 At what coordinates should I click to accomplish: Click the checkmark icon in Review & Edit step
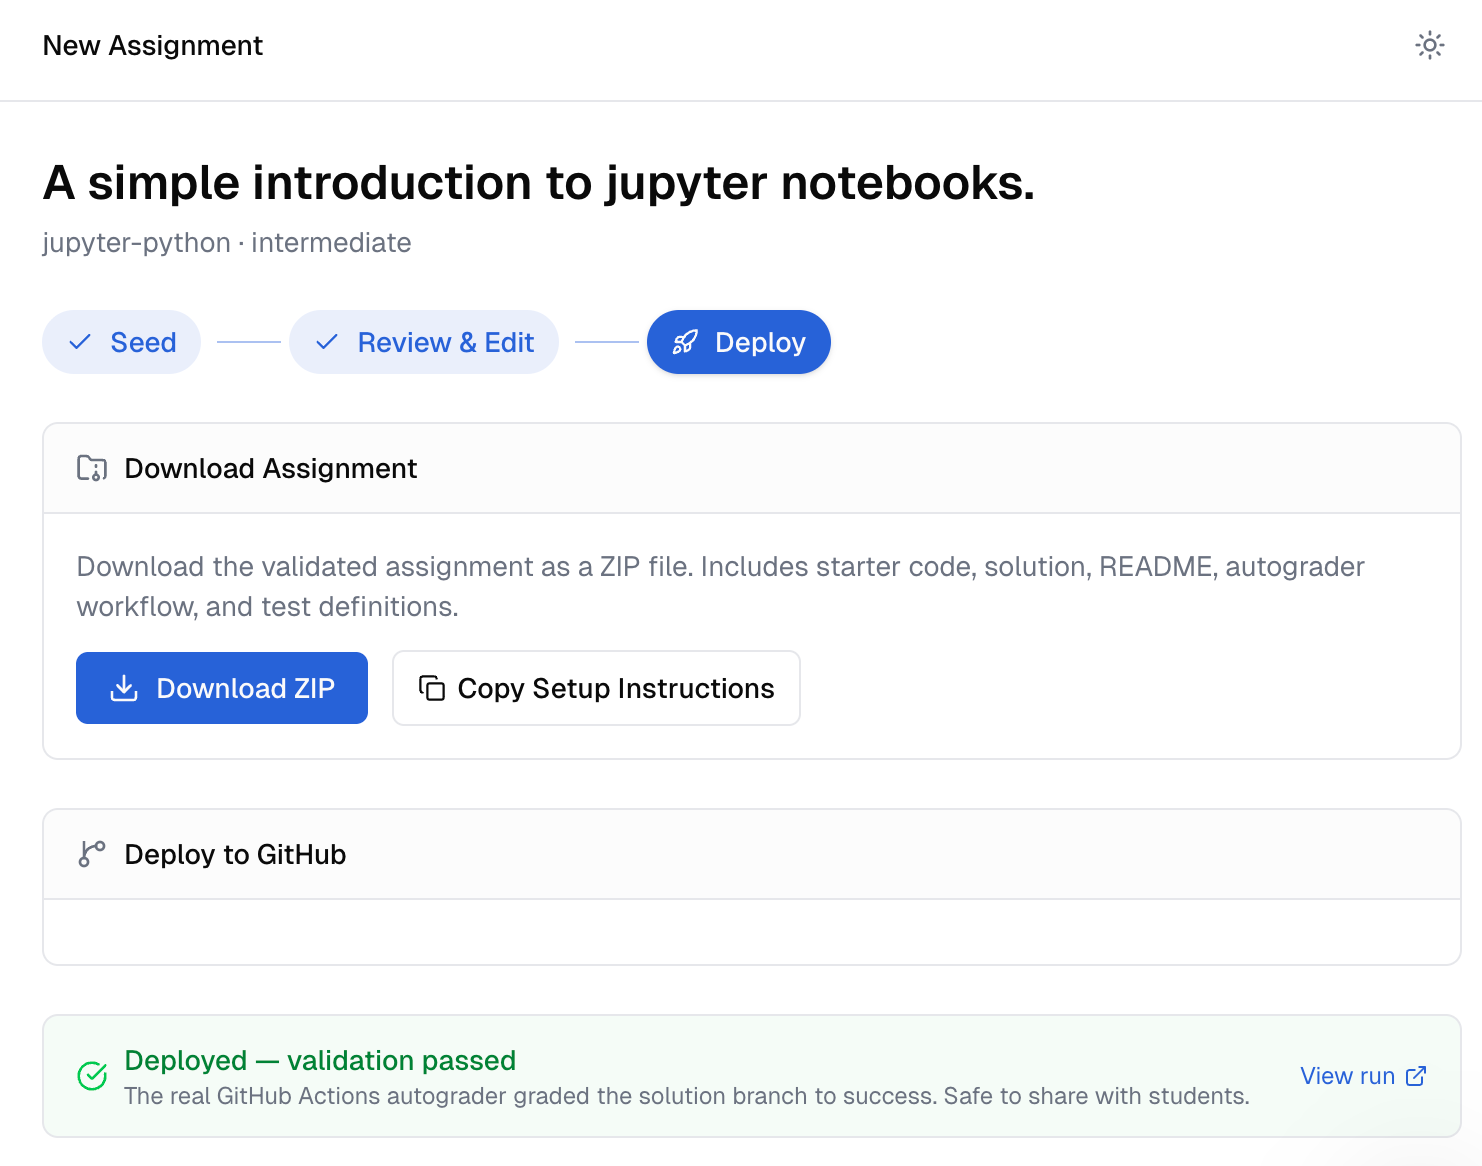pyautogui.click(x=327, y=342)
